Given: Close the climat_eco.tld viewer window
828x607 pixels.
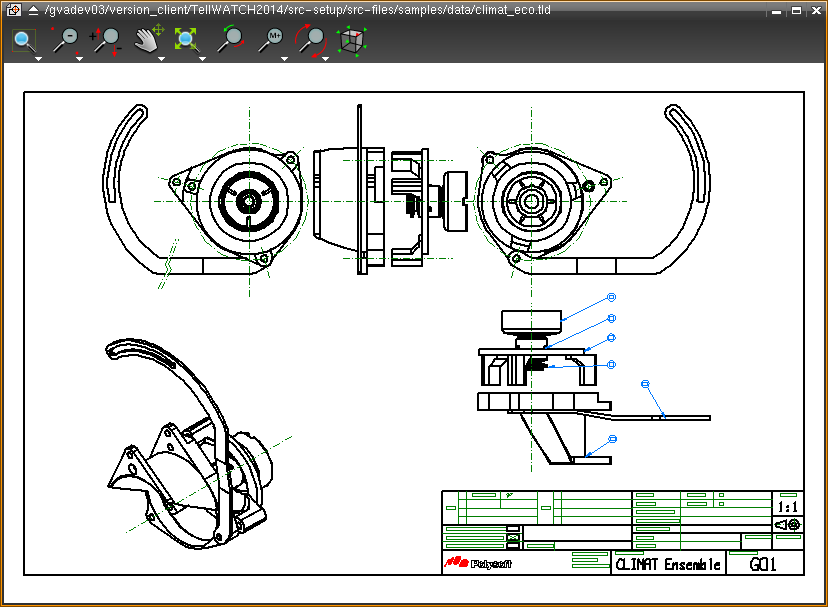Looking at the screenshot, I should [x=816, y=11].
